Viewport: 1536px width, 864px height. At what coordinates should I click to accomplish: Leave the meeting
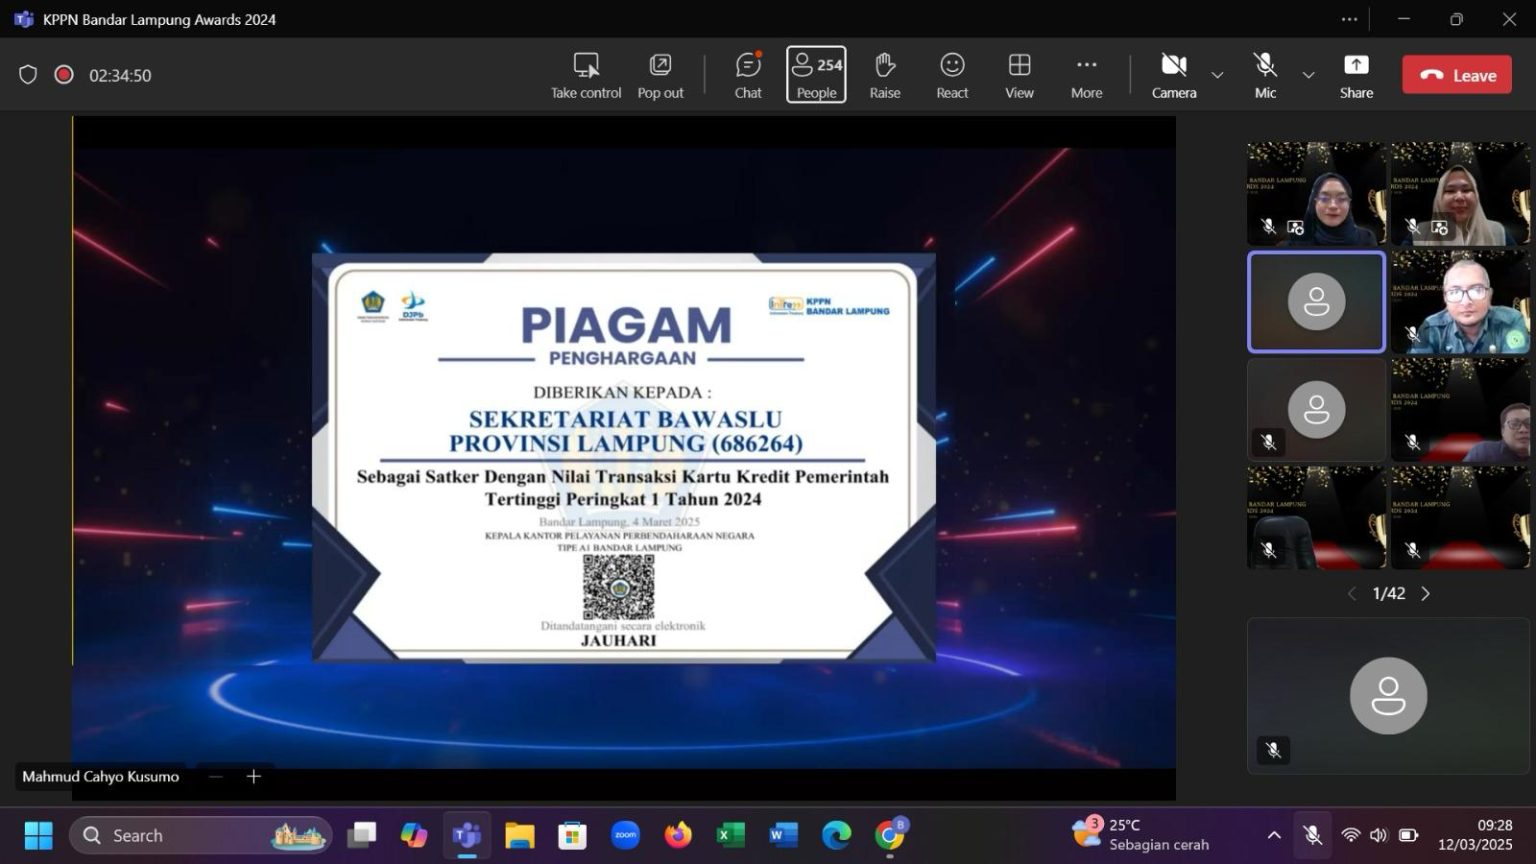tap(1456, 75)
